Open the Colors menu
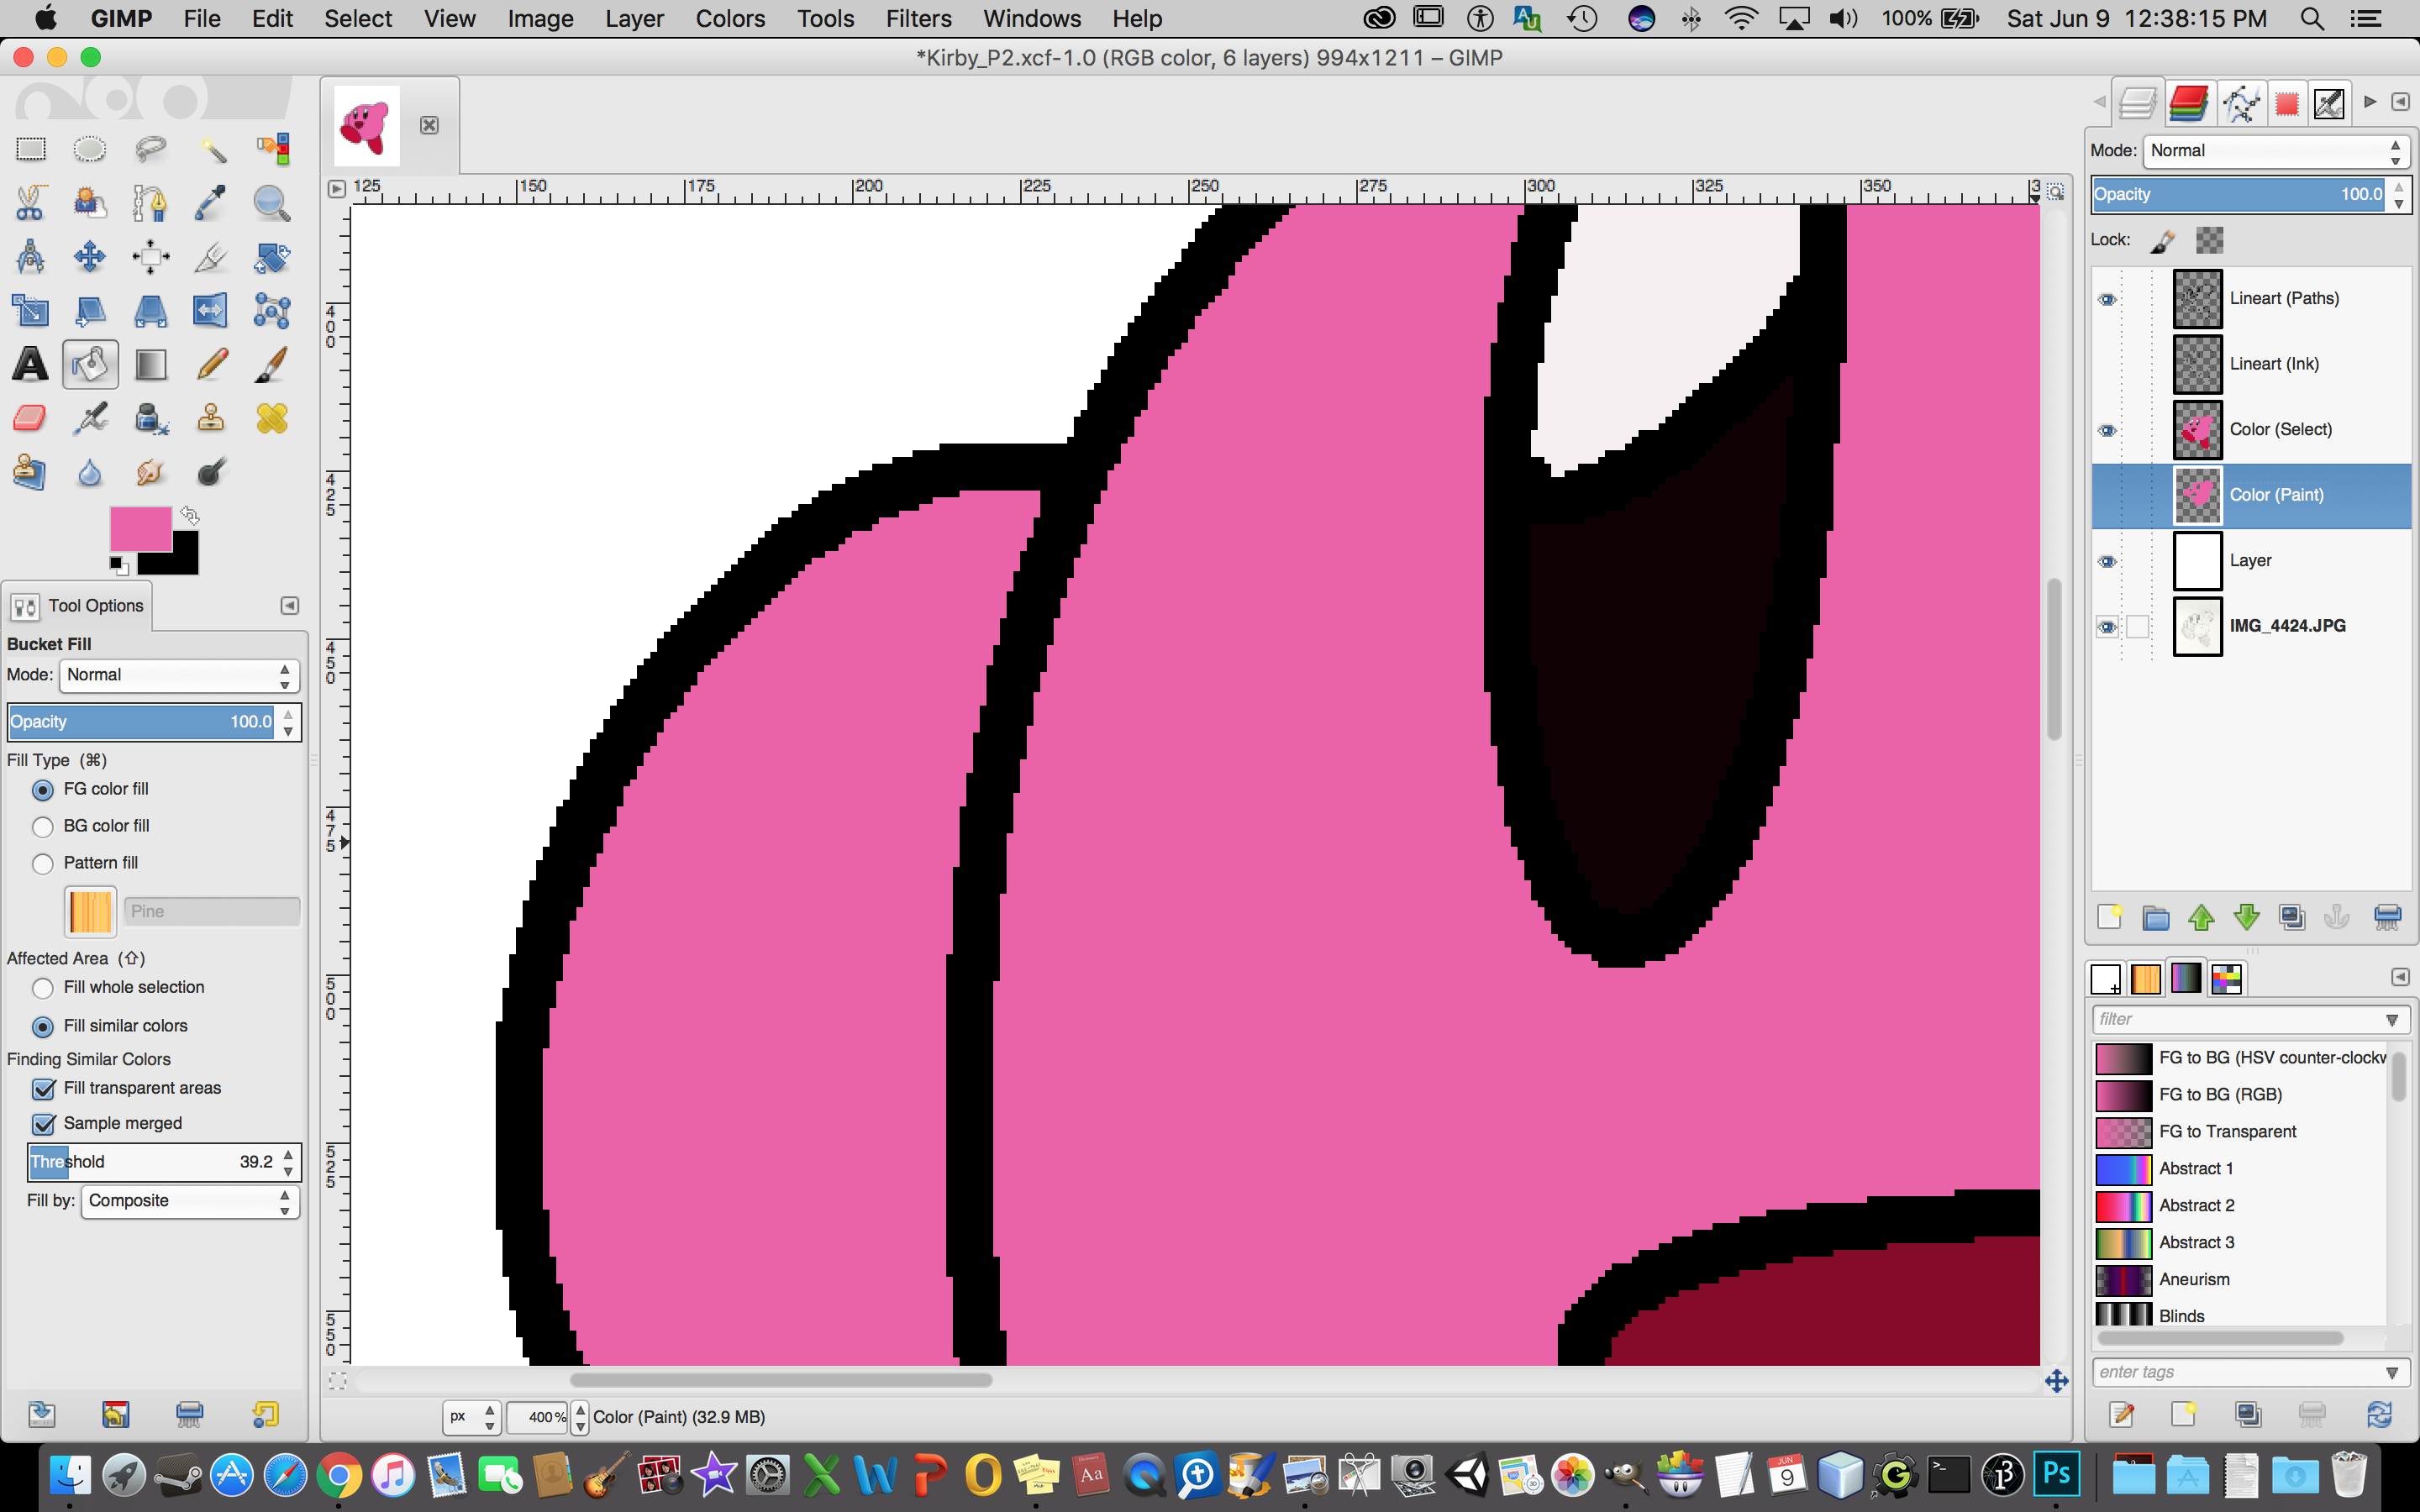 coord(730,19)
